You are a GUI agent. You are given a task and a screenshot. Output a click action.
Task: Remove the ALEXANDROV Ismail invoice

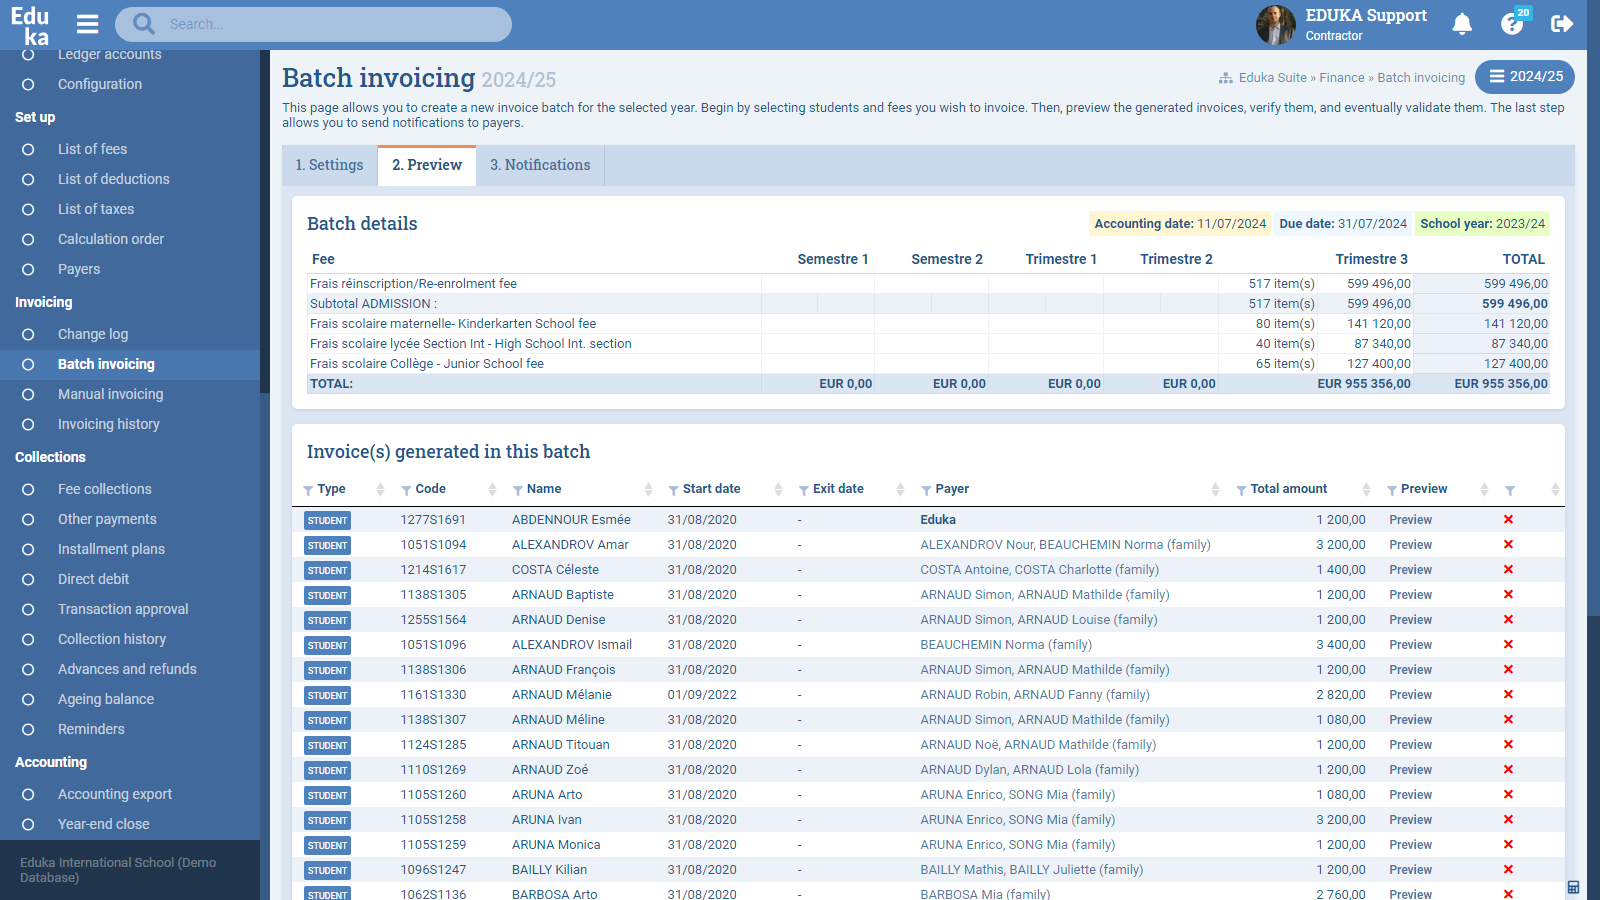pyautogui.click(x=1508, y=645)
